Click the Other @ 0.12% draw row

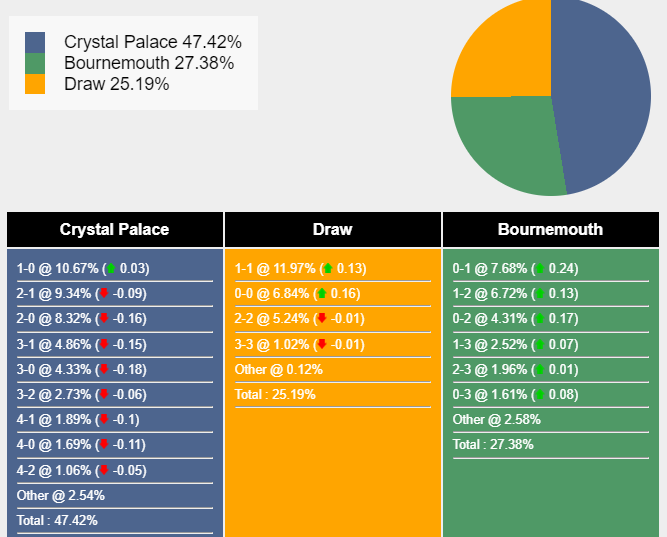[x=333, y=369]
